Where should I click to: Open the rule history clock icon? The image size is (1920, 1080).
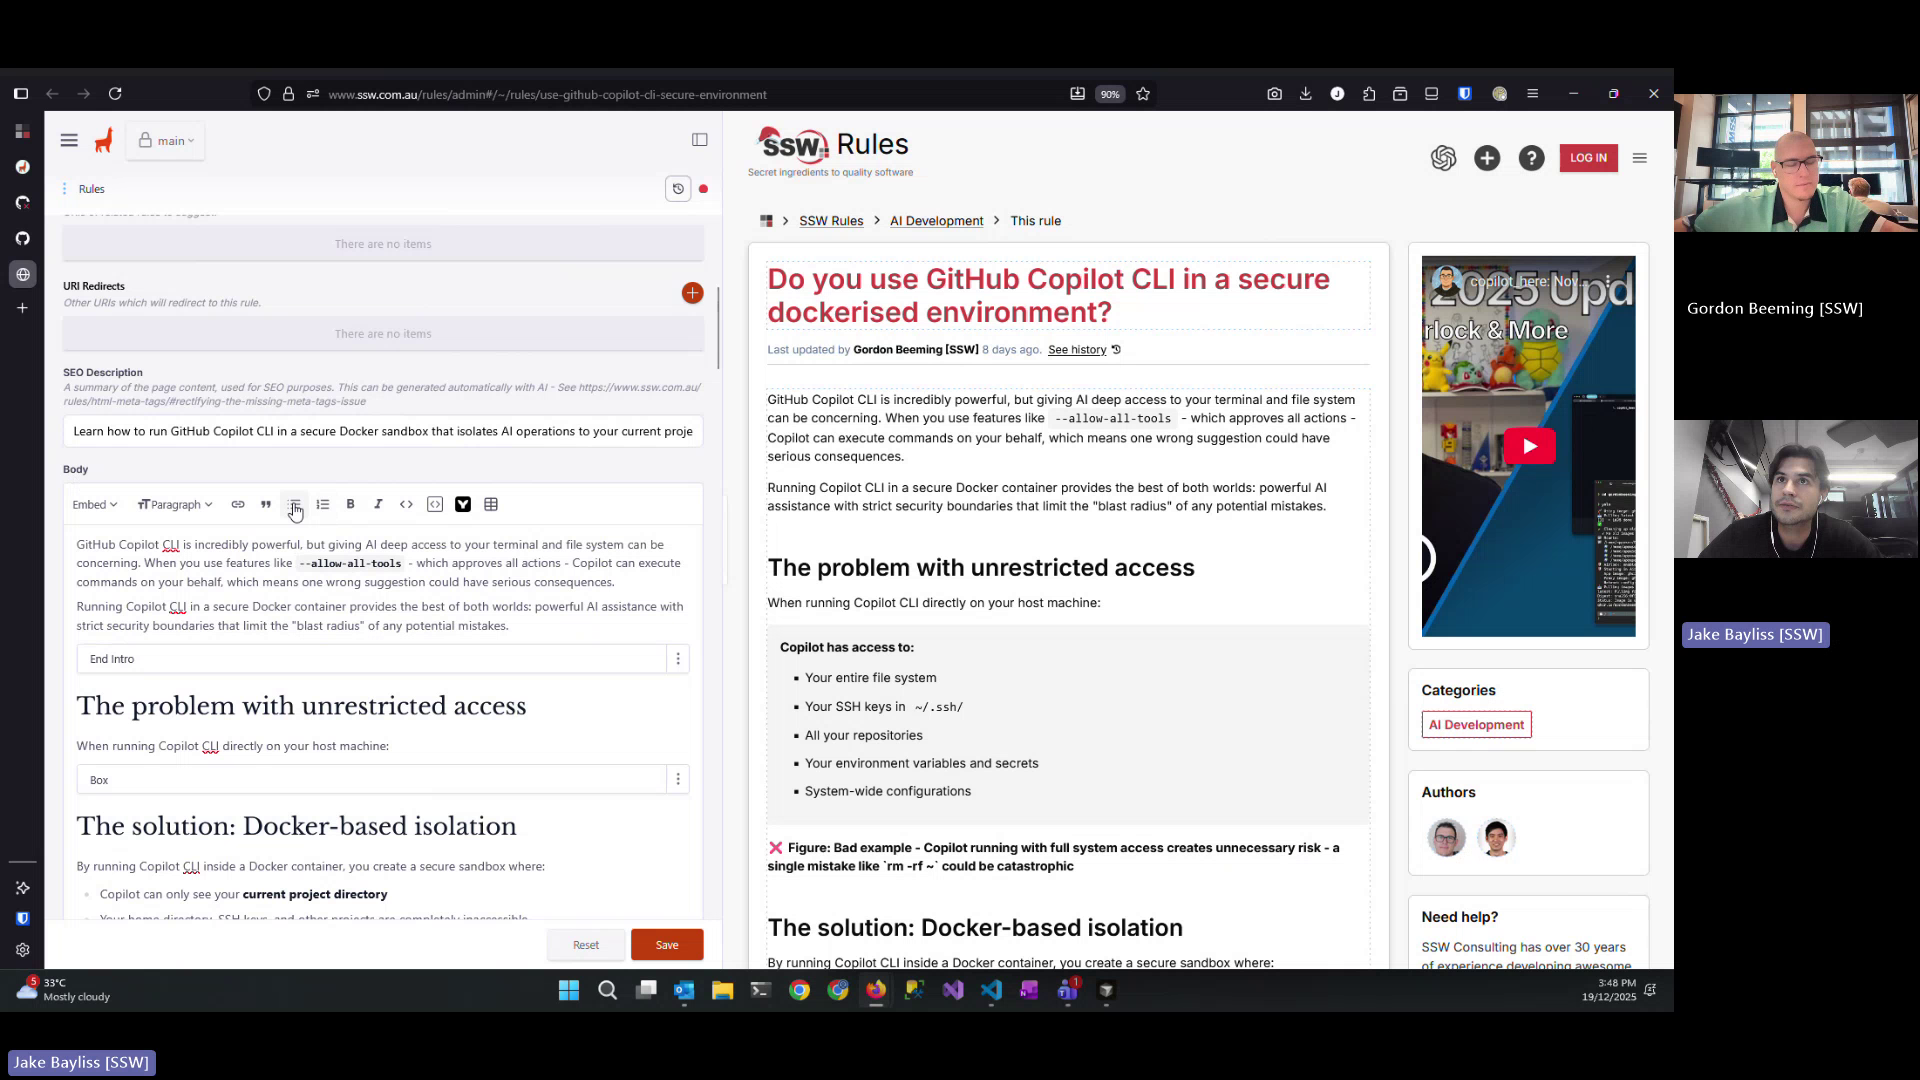[678, 189]
